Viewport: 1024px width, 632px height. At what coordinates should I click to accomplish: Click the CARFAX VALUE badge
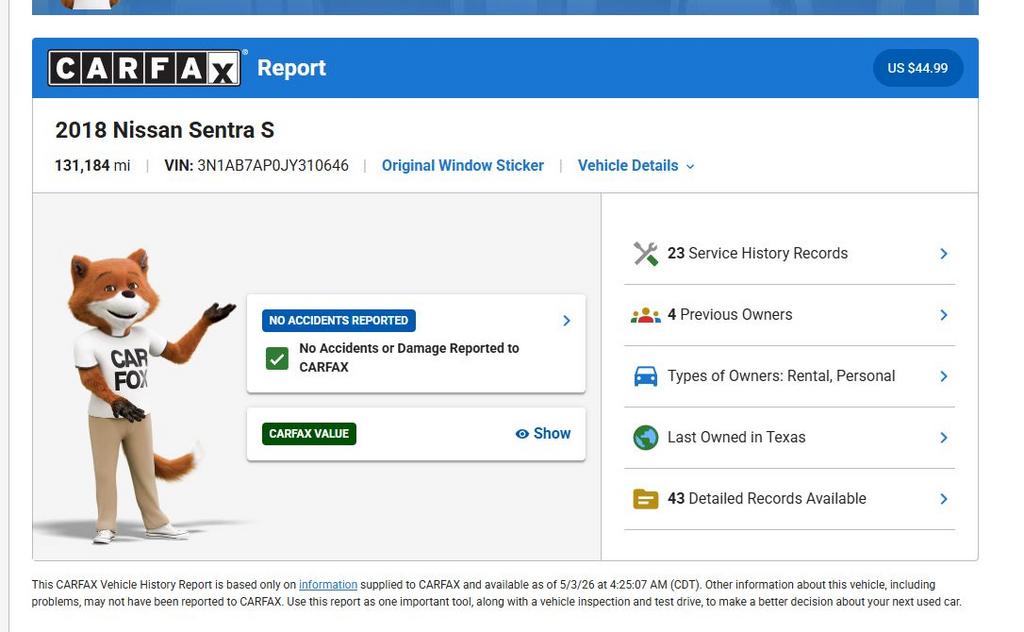pyautogui.click(x=309, y=434)
